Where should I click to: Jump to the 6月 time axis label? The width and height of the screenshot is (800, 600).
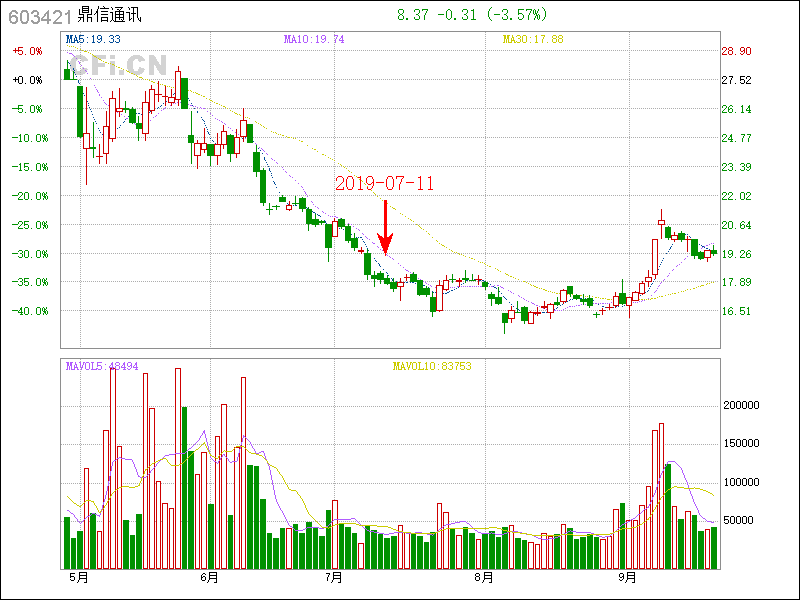point(209,578)
